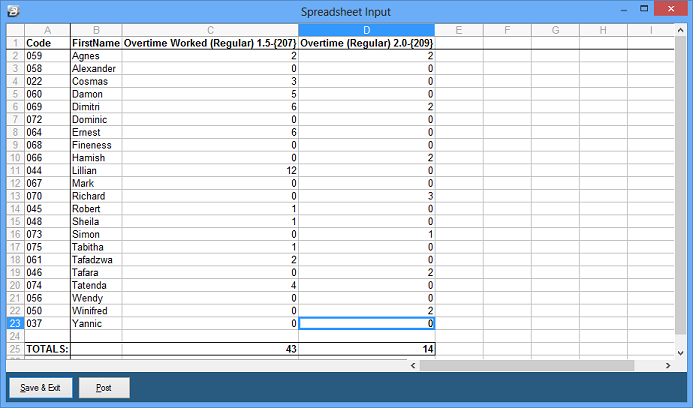Select the Sheila name cell
Image resolution: width=693 pixels, height=408 pixels.
pos(96,221)
